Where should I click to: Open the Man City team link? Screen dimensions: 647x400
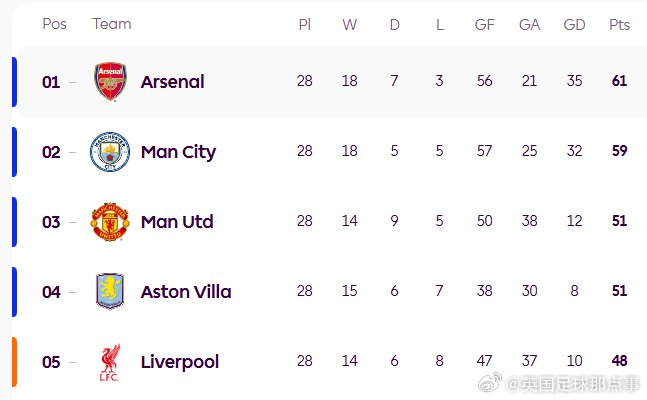pyautogui.click(x=178, y=152)
